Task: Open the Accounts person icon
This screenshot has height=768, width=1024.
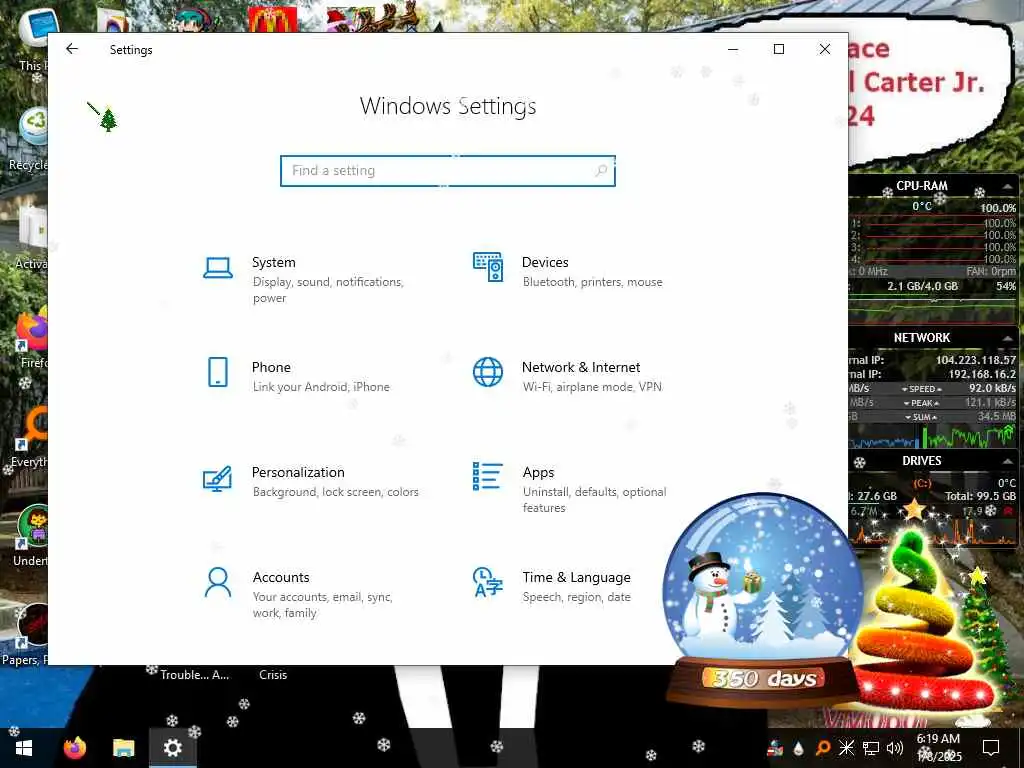Action: click(217, 583)
